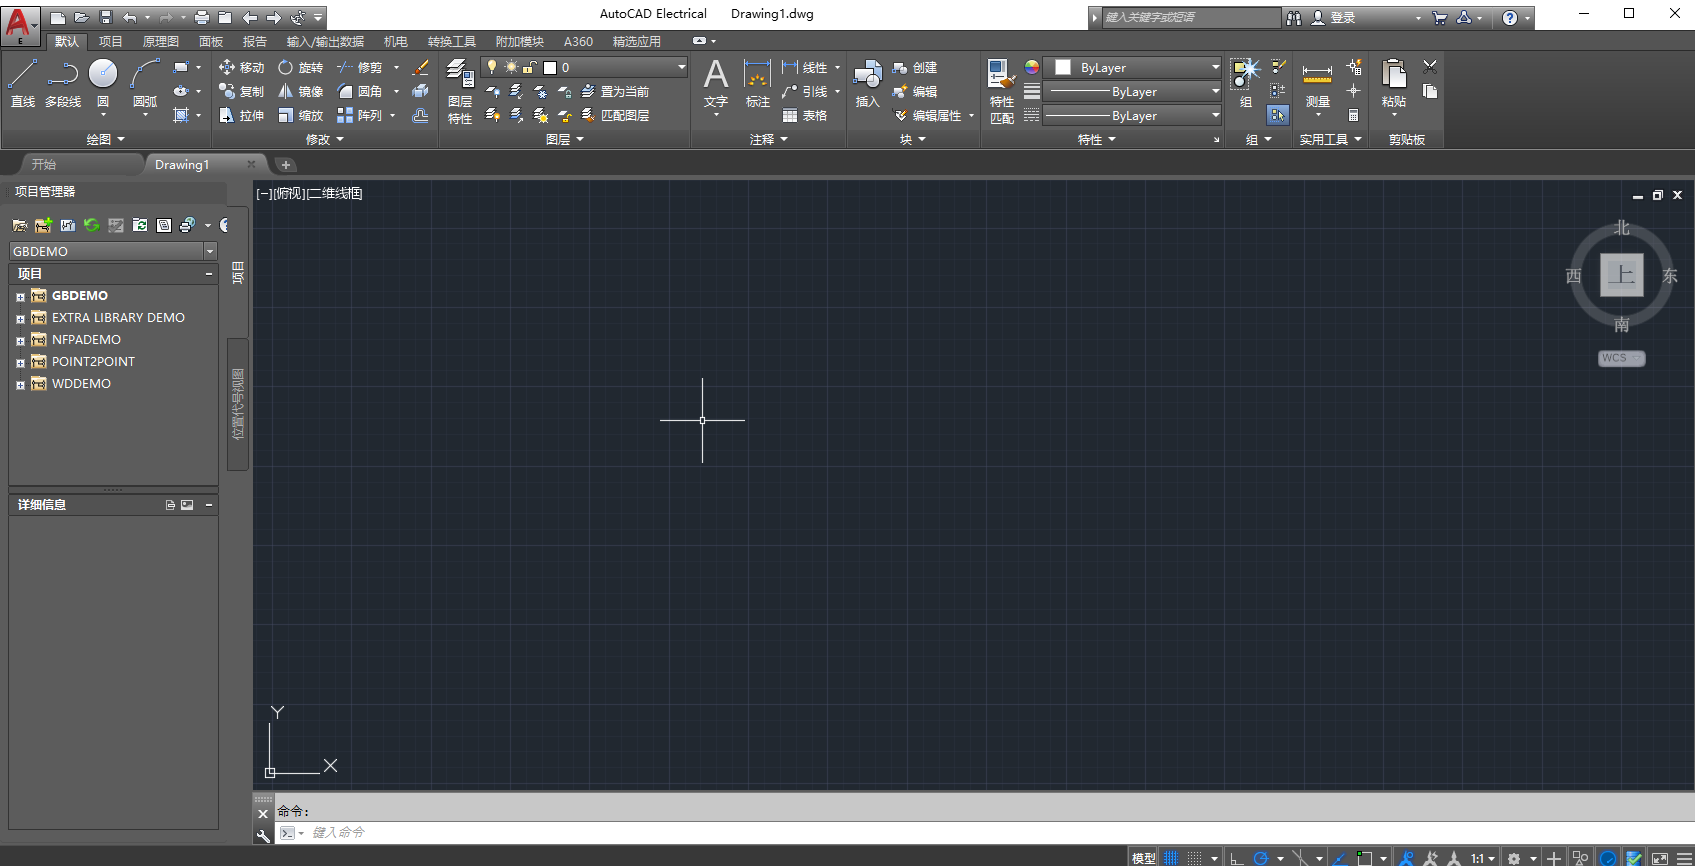This screenshot has height=866, width=1695.
Task: Expand the GBDEMO project tree node
Action: [x=20, y=296]
